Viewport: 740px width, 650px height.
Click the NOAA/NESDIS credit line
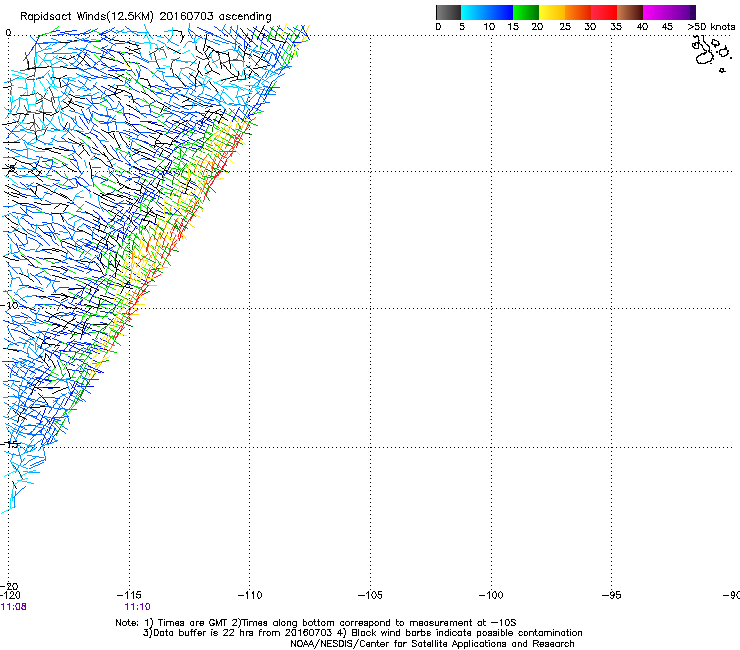[432, 644]
